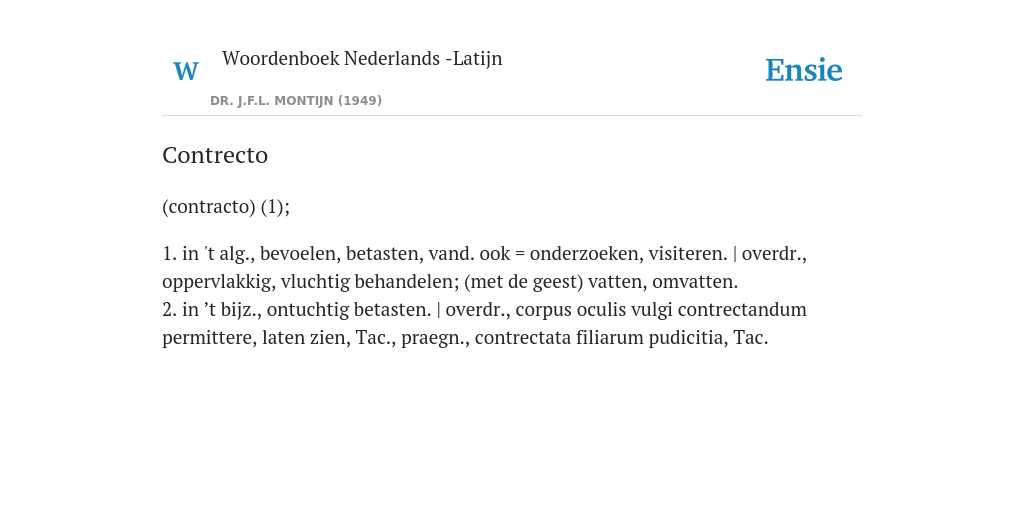Screen dimensions: 1024x512
Task: Click the word (contracto) in parentheses
Action: 208,207
